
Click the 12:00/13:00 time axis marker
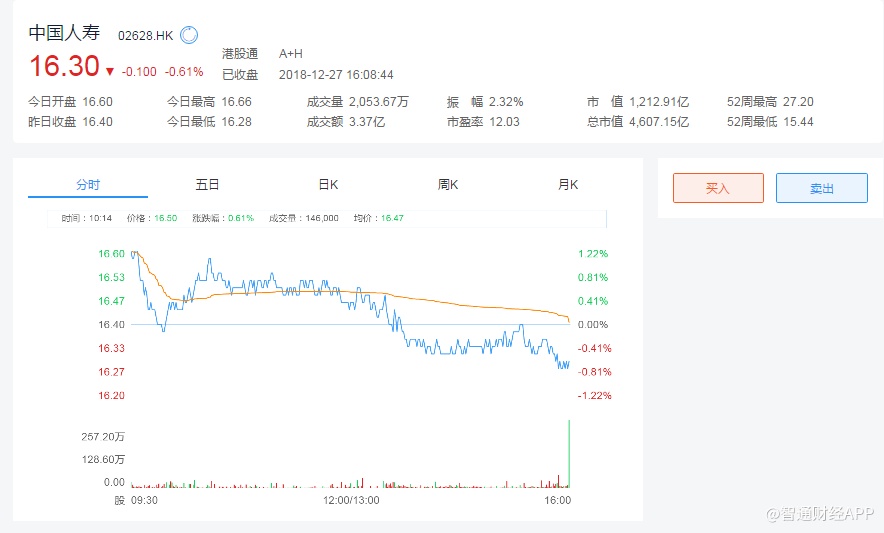(350, 500)
